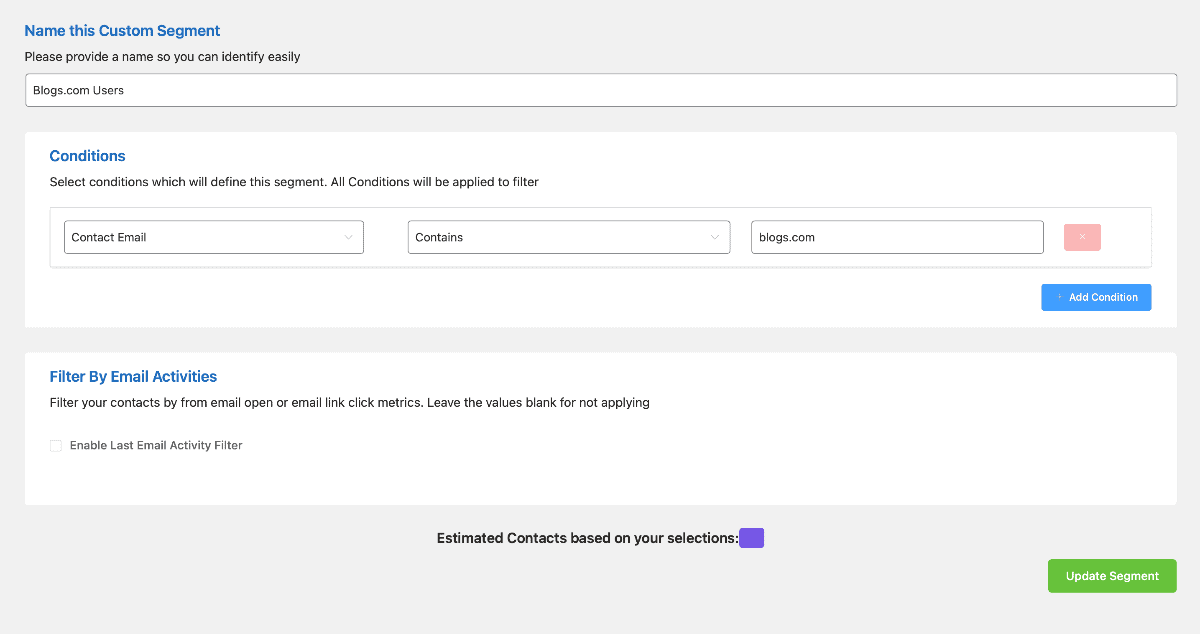Click the blogs.com condition value field
This screenshot has width=1200, height=634.
897,237
